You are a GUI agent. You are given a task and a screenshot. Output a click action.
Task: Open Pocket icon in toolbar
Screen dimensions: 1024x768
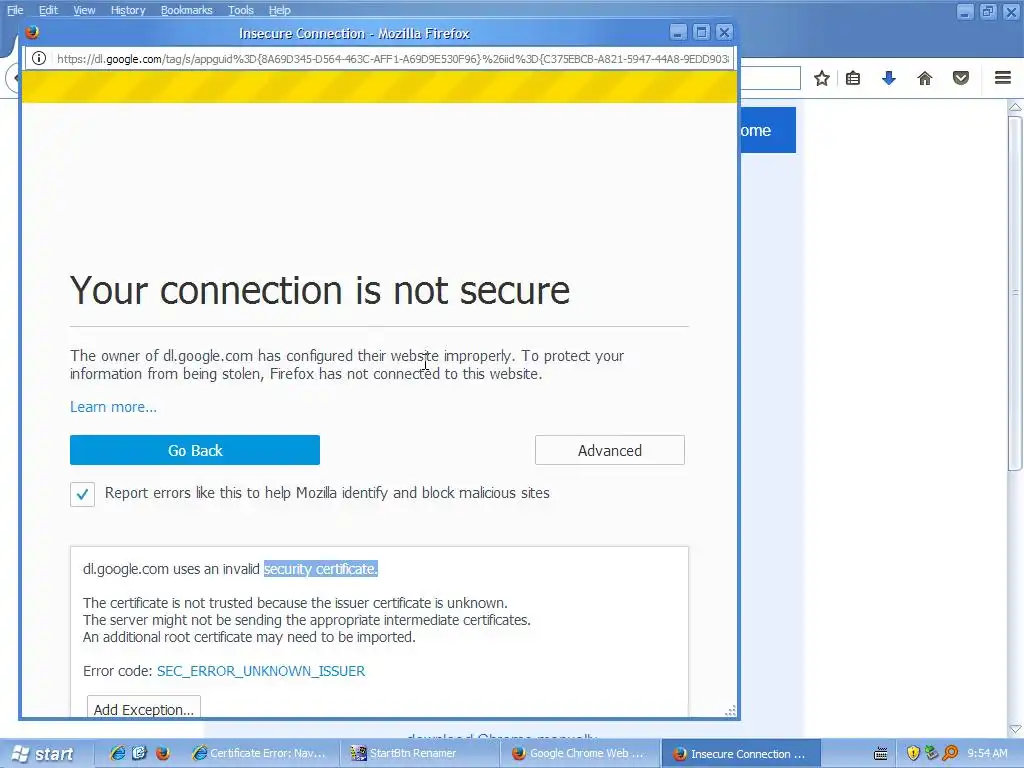961,78
